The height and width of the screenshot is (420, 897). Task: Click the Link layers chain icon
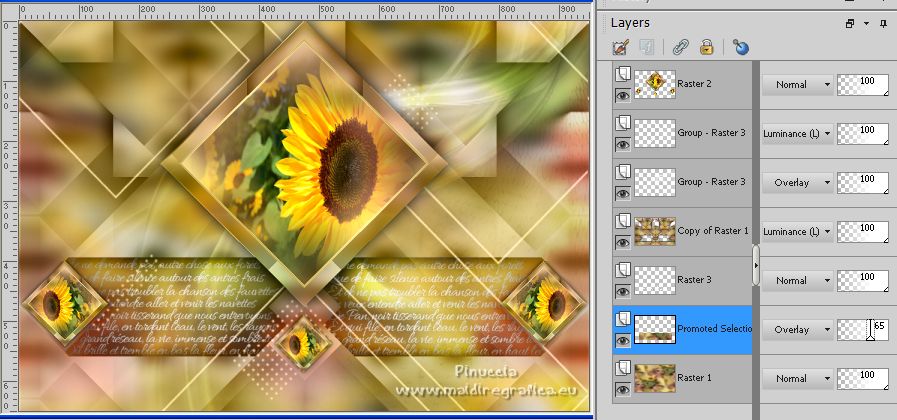click(x=680, y=47)
